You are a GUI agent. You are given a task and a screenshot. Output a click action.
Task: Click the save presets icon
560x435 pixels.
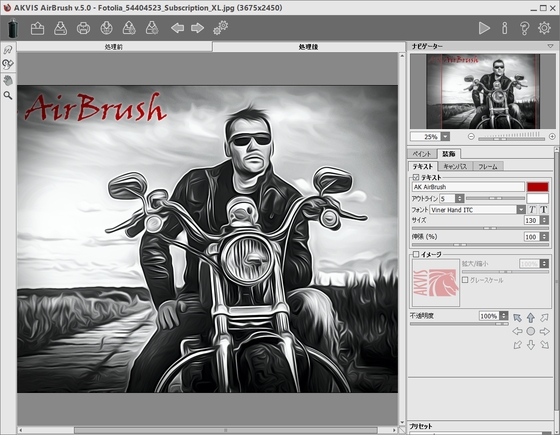(x=152, y=28)
